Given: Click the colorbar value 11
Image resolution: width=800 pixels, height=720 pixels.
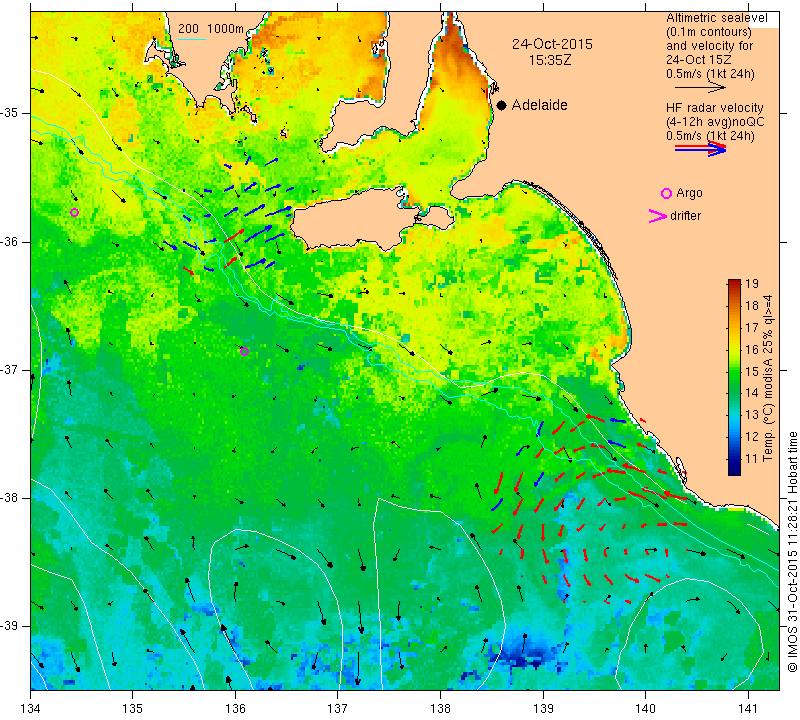Looking at the screenshot, I should click(752, 459).
